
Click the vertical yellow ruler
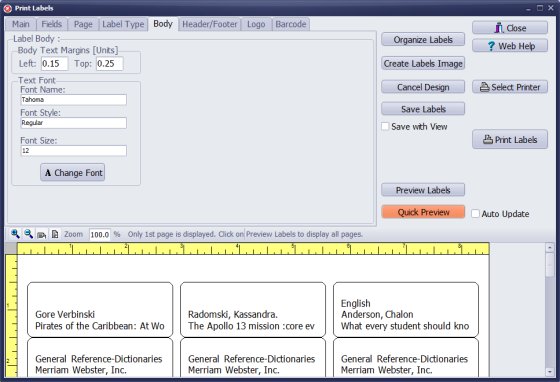(x=11, y=316)
